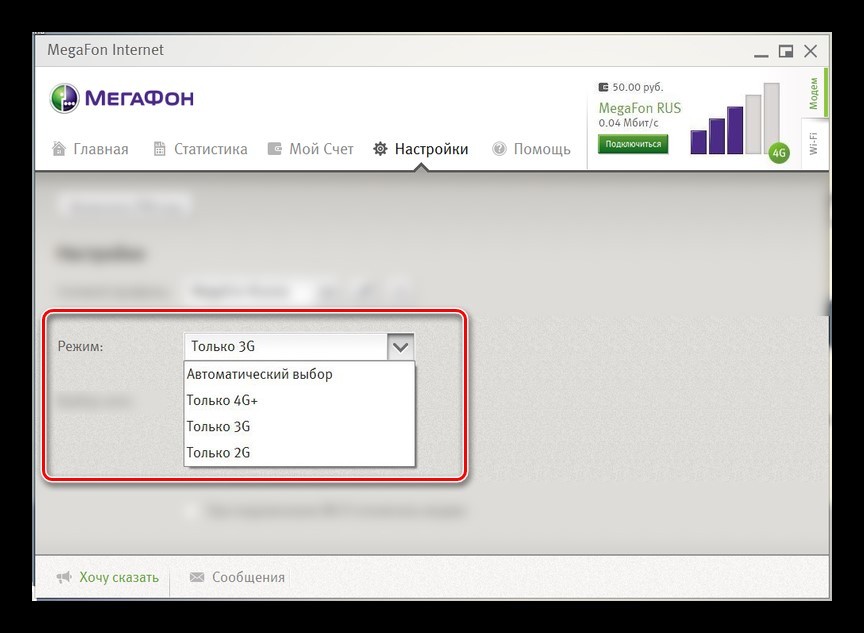Select the Модем side tab

(x=814, y=93)
